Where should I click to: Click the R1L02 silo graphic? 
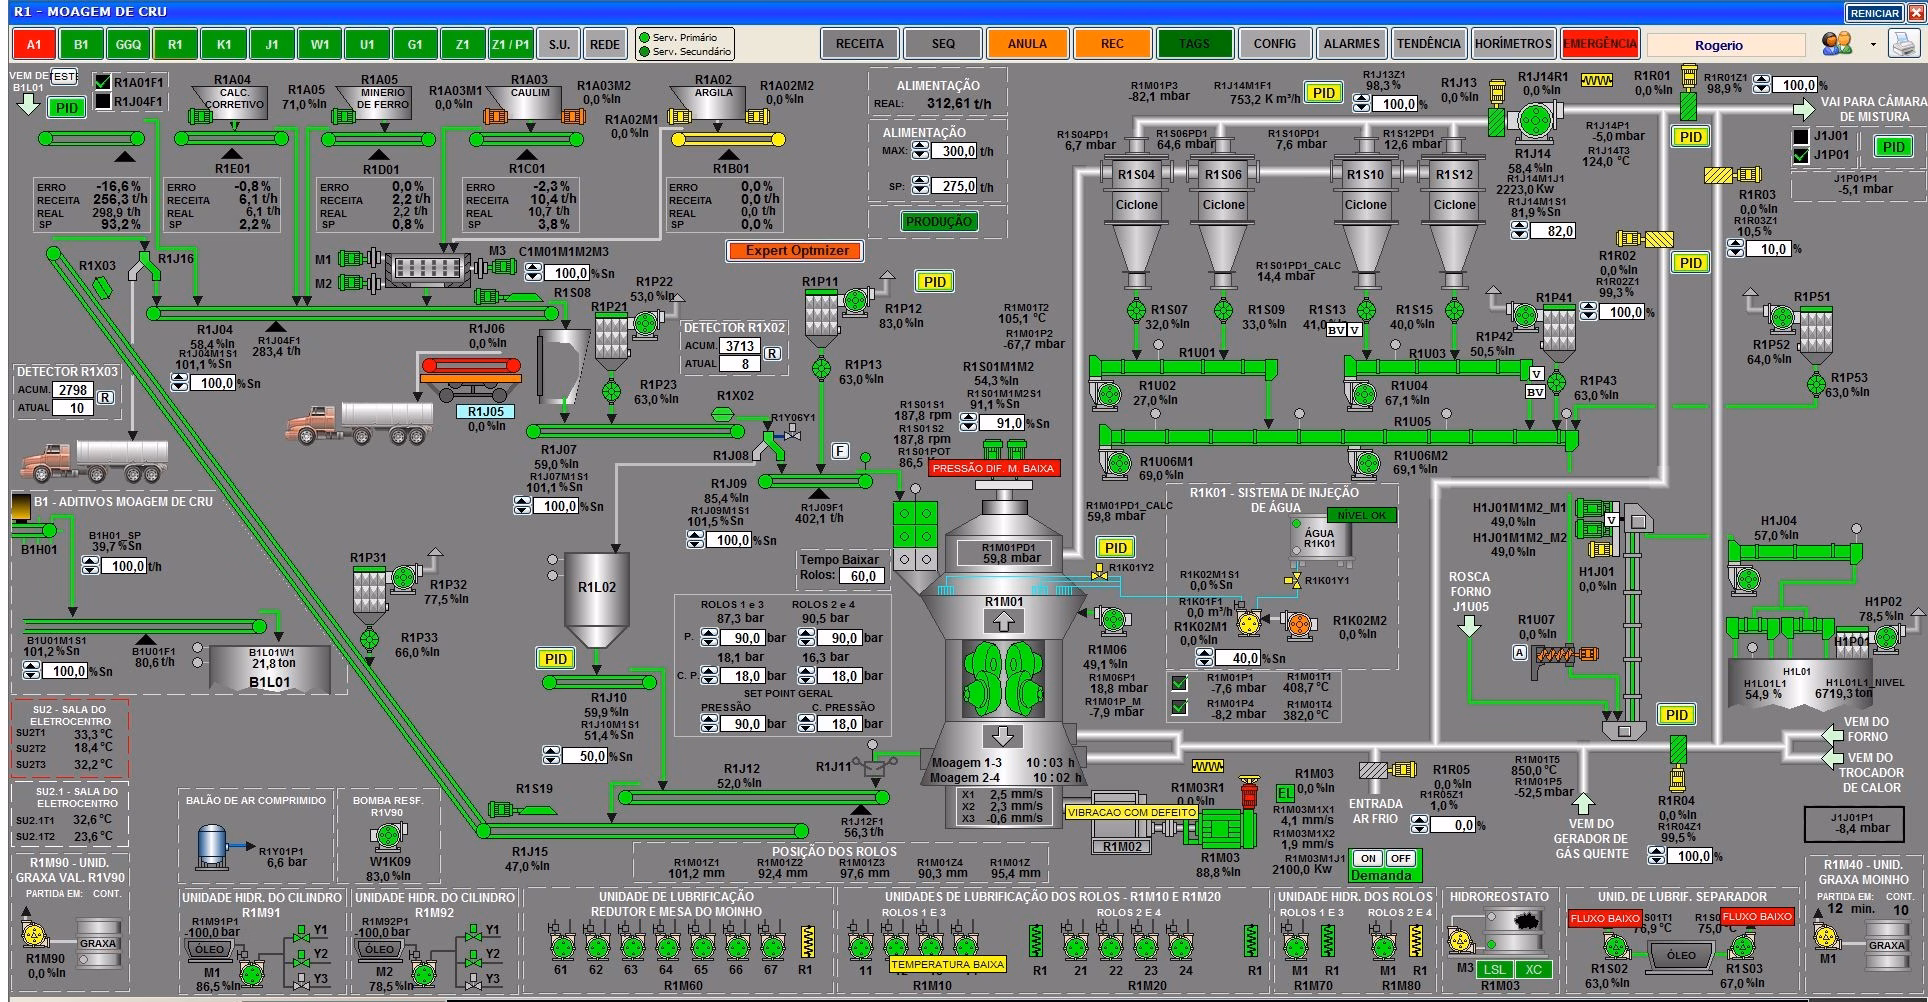tap(596, 600)
